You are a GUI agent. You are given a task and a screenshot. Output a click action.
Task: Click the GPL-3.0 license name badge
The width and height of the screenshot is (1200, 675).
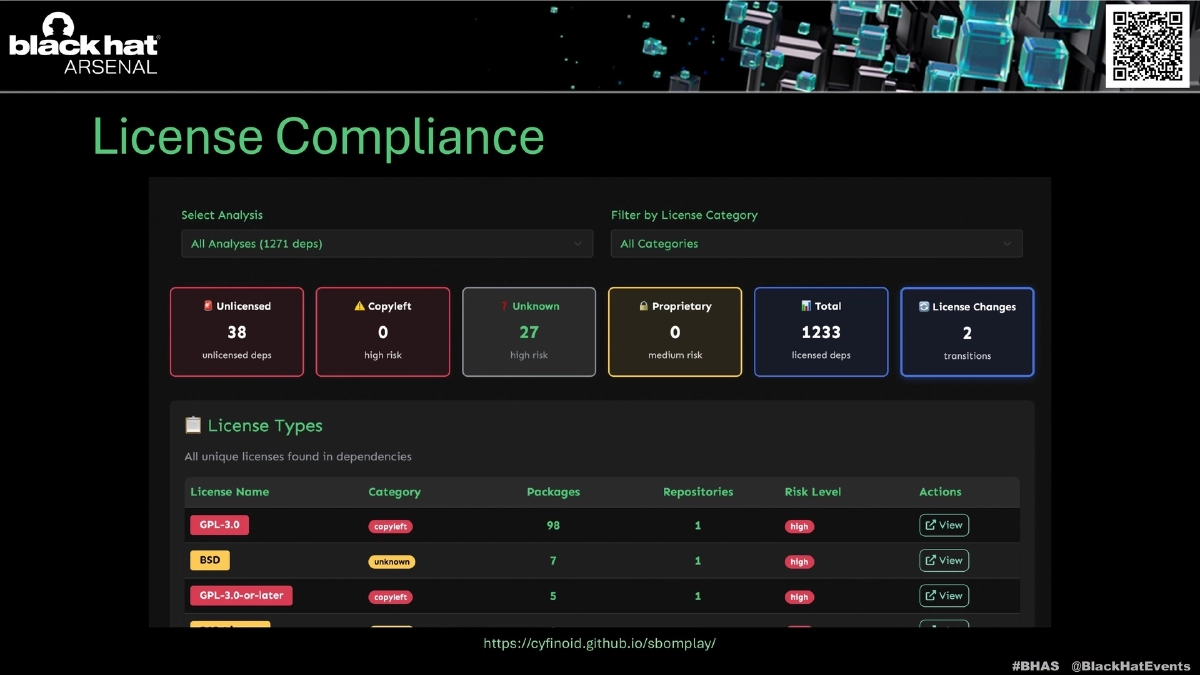coord(219,524)
